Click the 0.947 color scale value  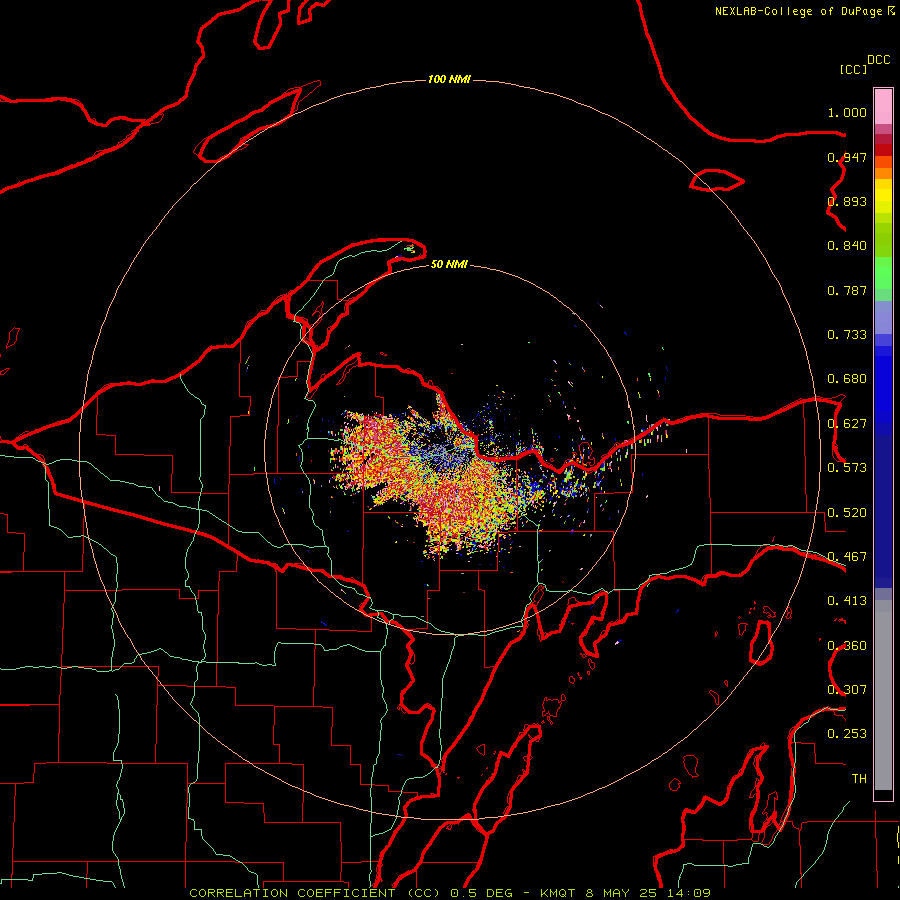[847, 157]
